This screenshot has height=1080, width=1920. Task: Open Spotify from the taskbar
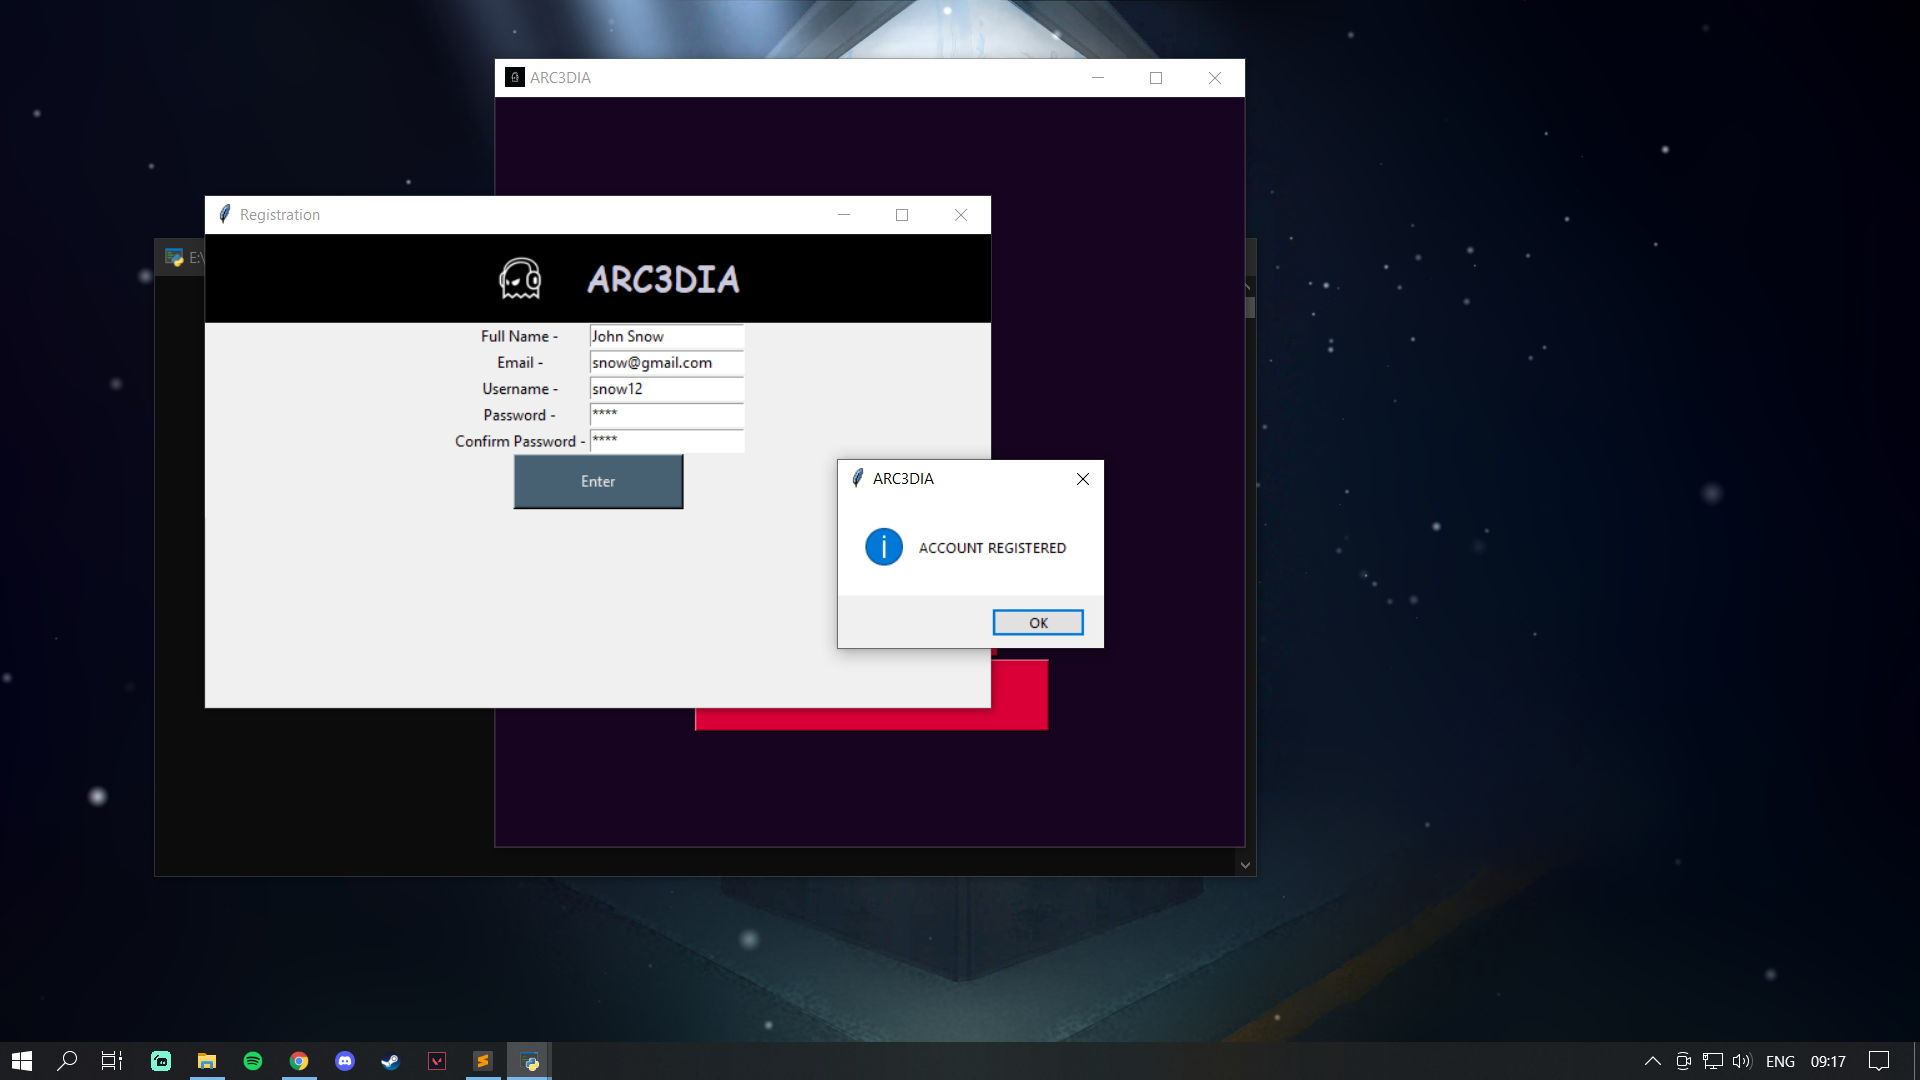coord(253,1061)
